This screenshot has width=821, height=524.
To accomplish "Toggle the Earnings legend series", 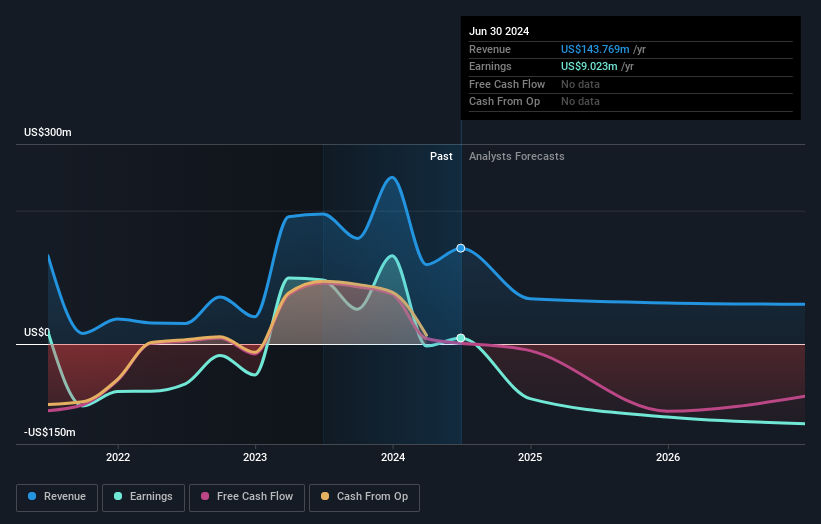I will pos(143,497).
